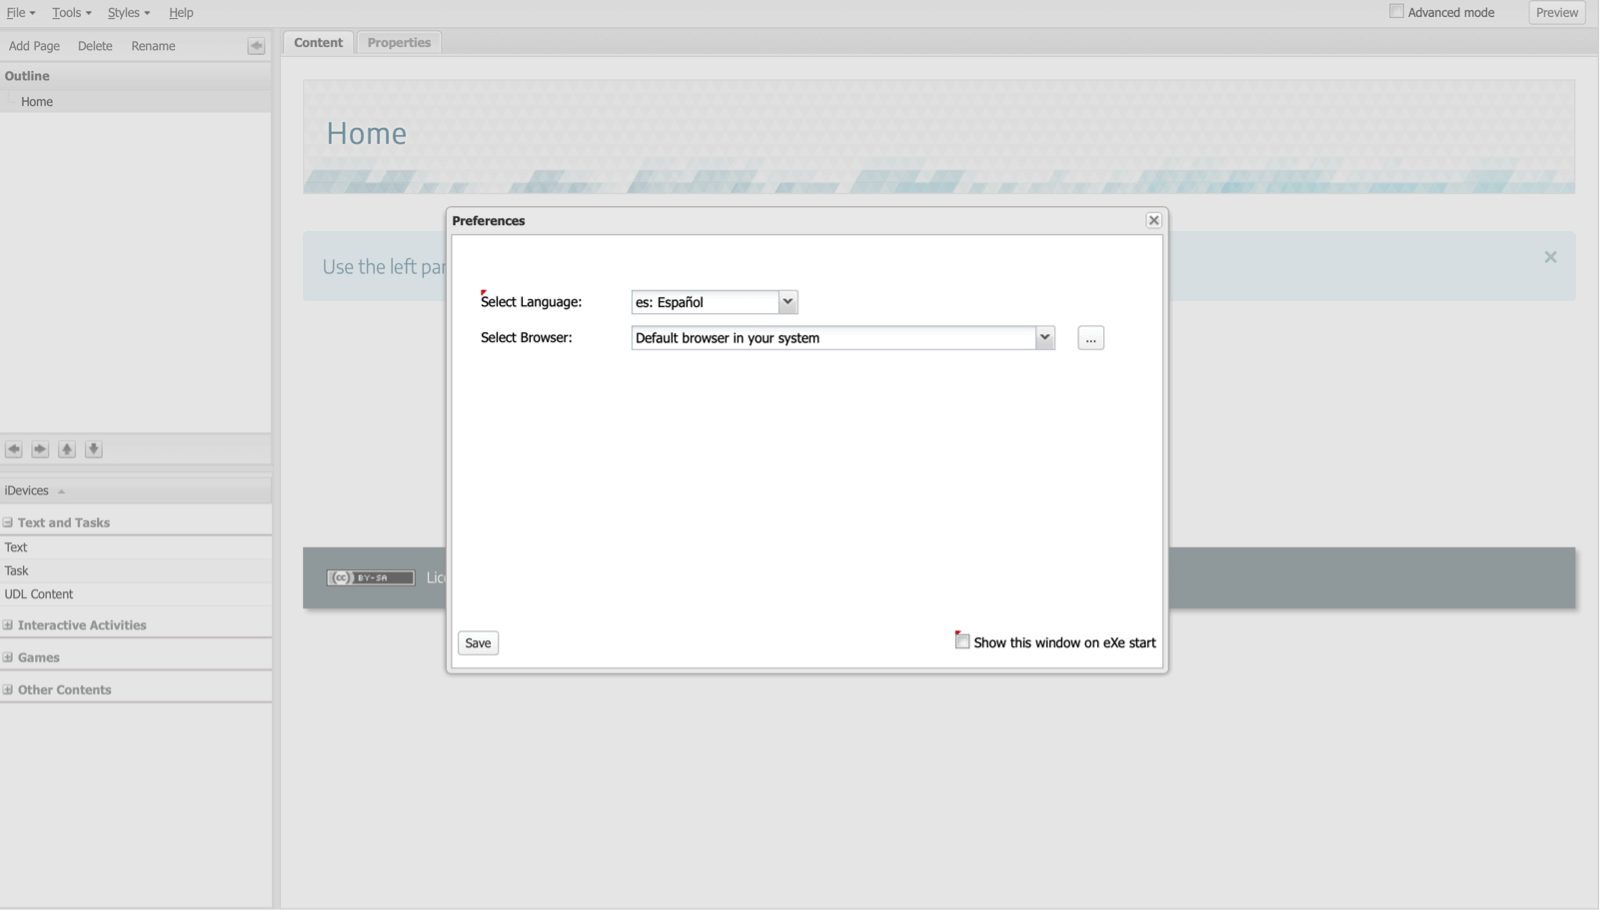Click the promote page left-arrow icon

pyautogui.click(x=14, y=449)
